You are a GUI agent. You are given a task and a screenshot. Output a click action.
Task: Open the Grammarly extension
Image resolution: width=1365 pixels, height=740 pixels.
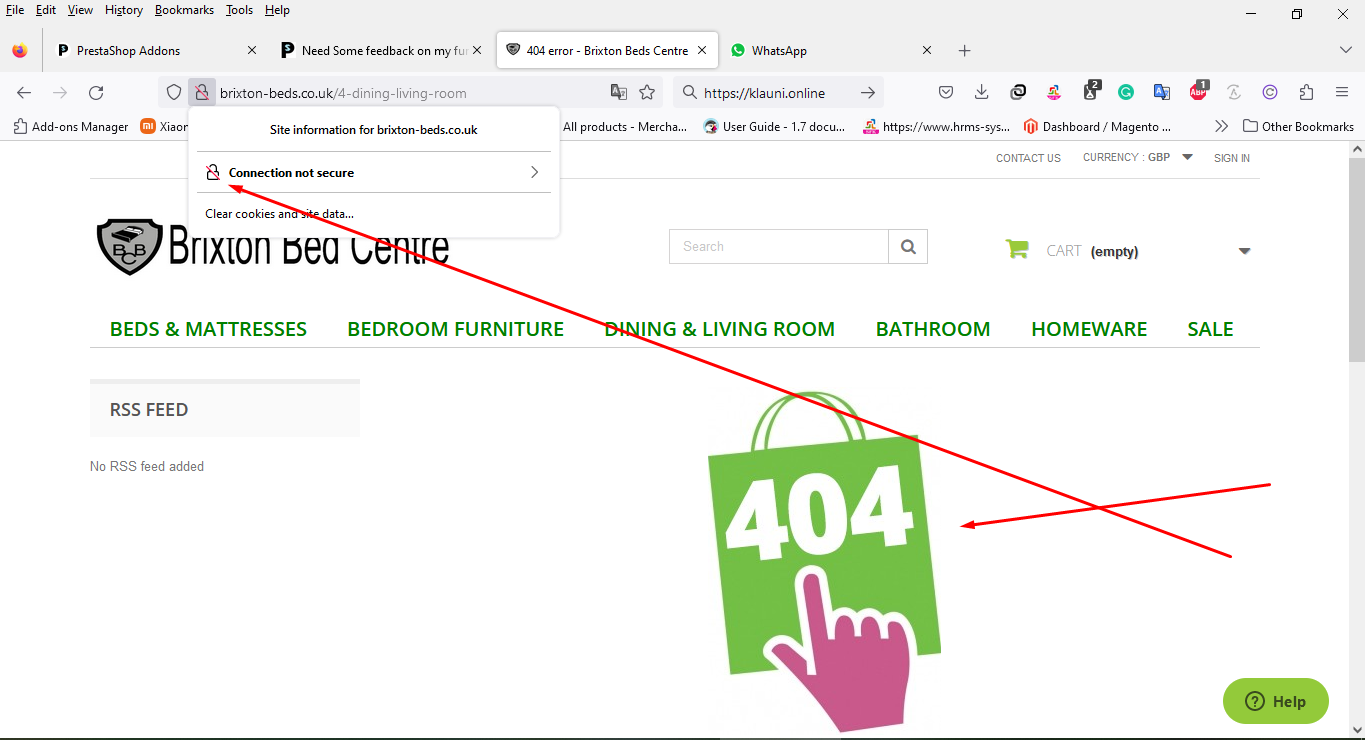click(1126, 93)
